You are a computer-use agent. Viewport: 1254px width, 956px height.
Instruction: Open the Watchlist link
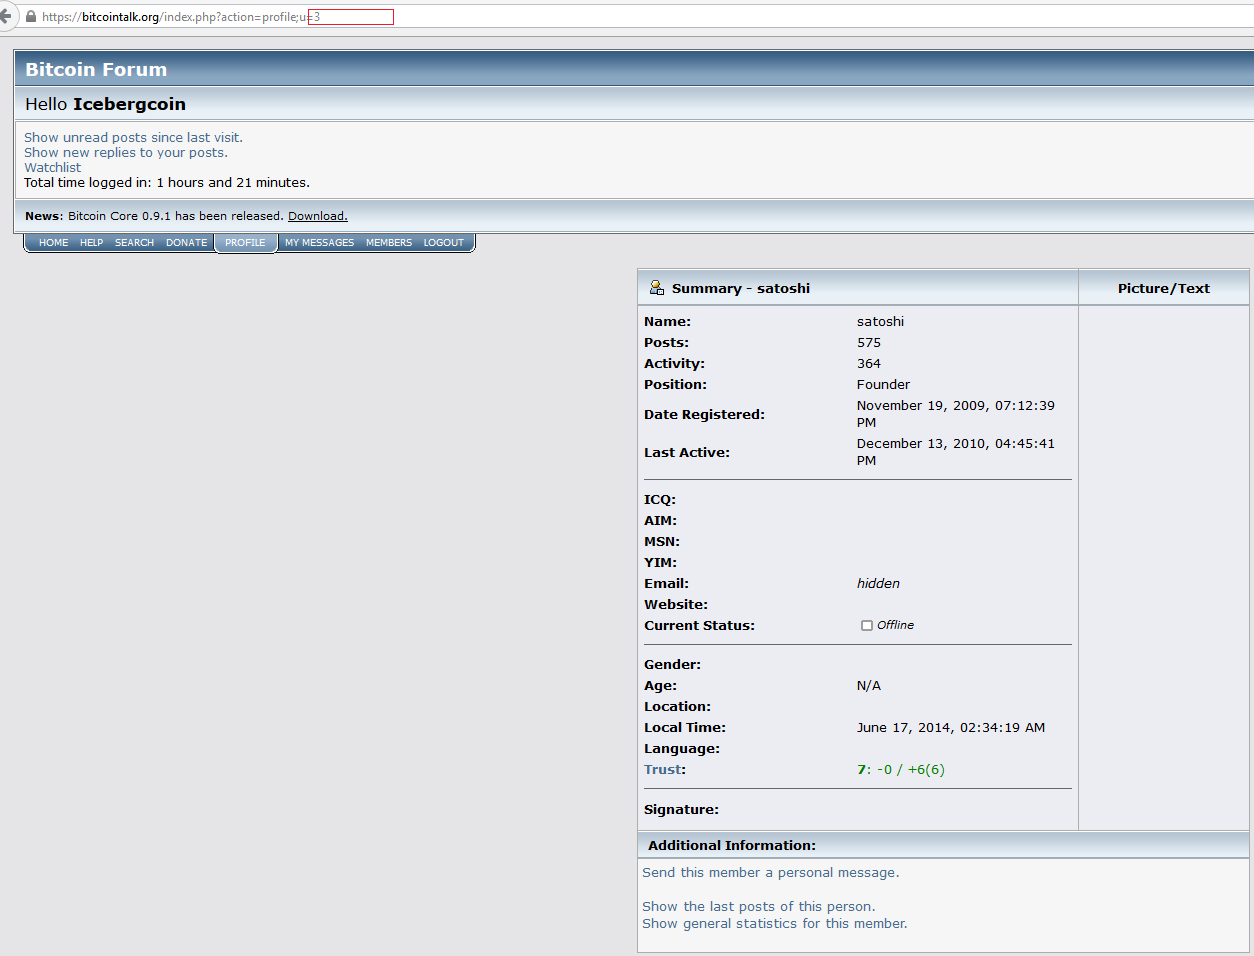[x=53, y=168]
